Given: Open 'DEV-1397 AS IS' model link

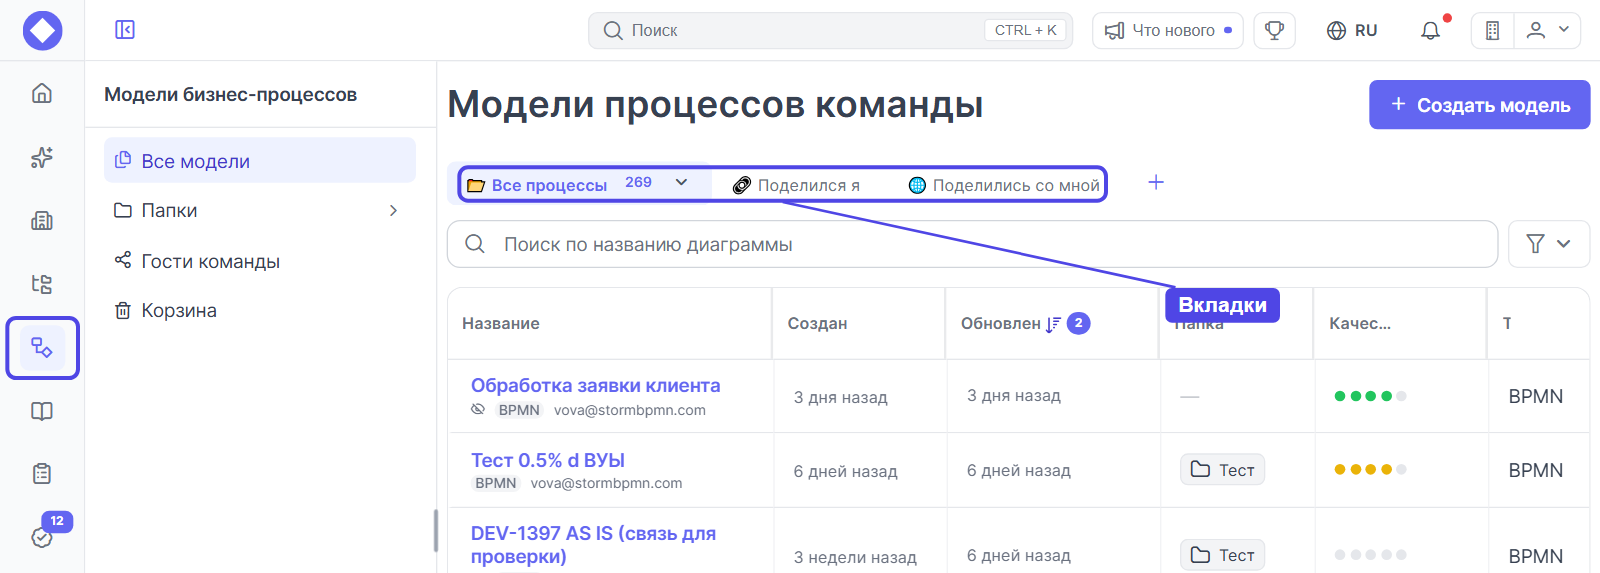Looking at the screenshot, I should coord(594,544).
